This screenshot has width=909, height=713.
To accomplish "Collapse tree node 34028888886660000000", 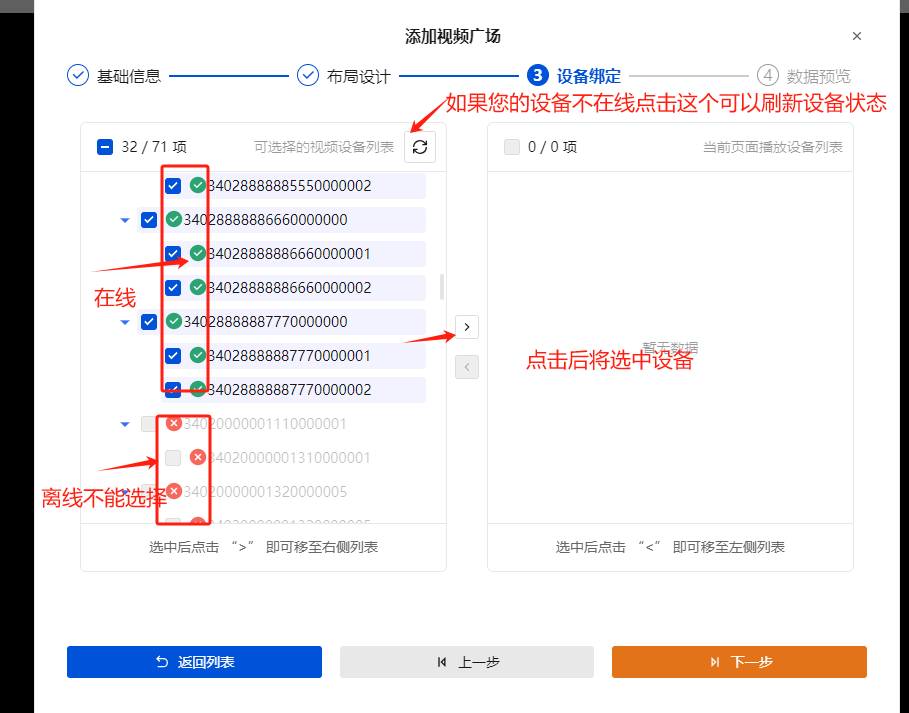I will click(125, 220).
